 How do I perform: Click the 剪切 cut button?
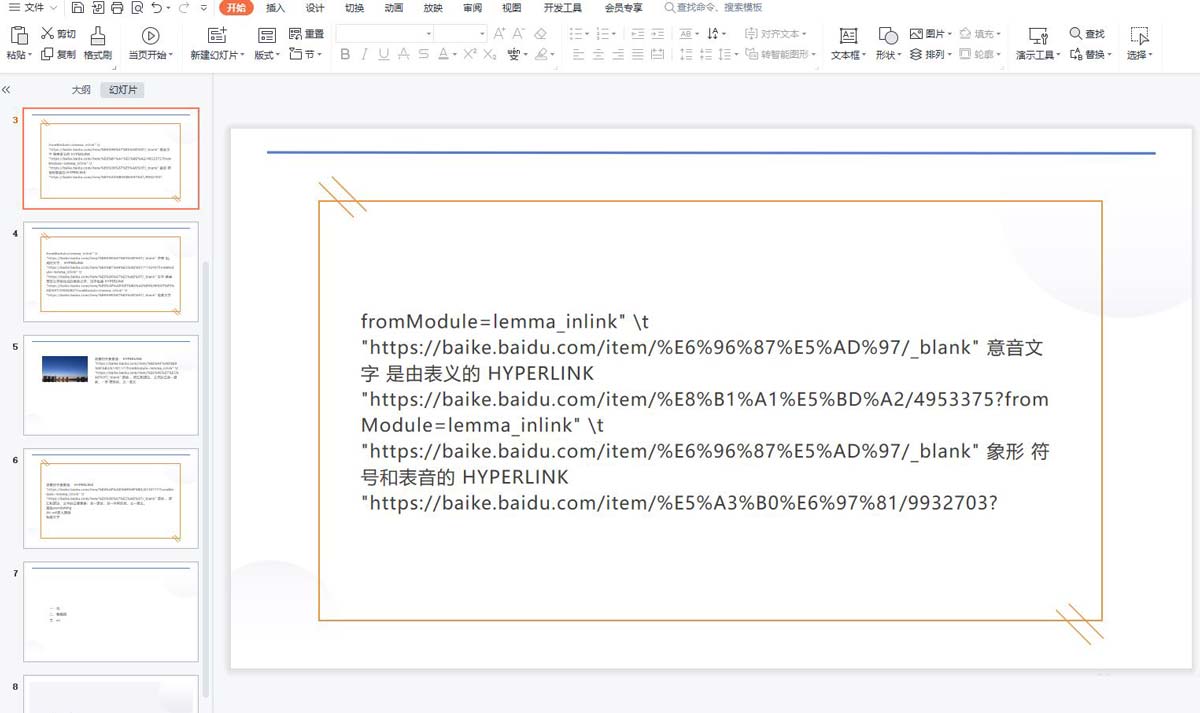tap(58, 34)
